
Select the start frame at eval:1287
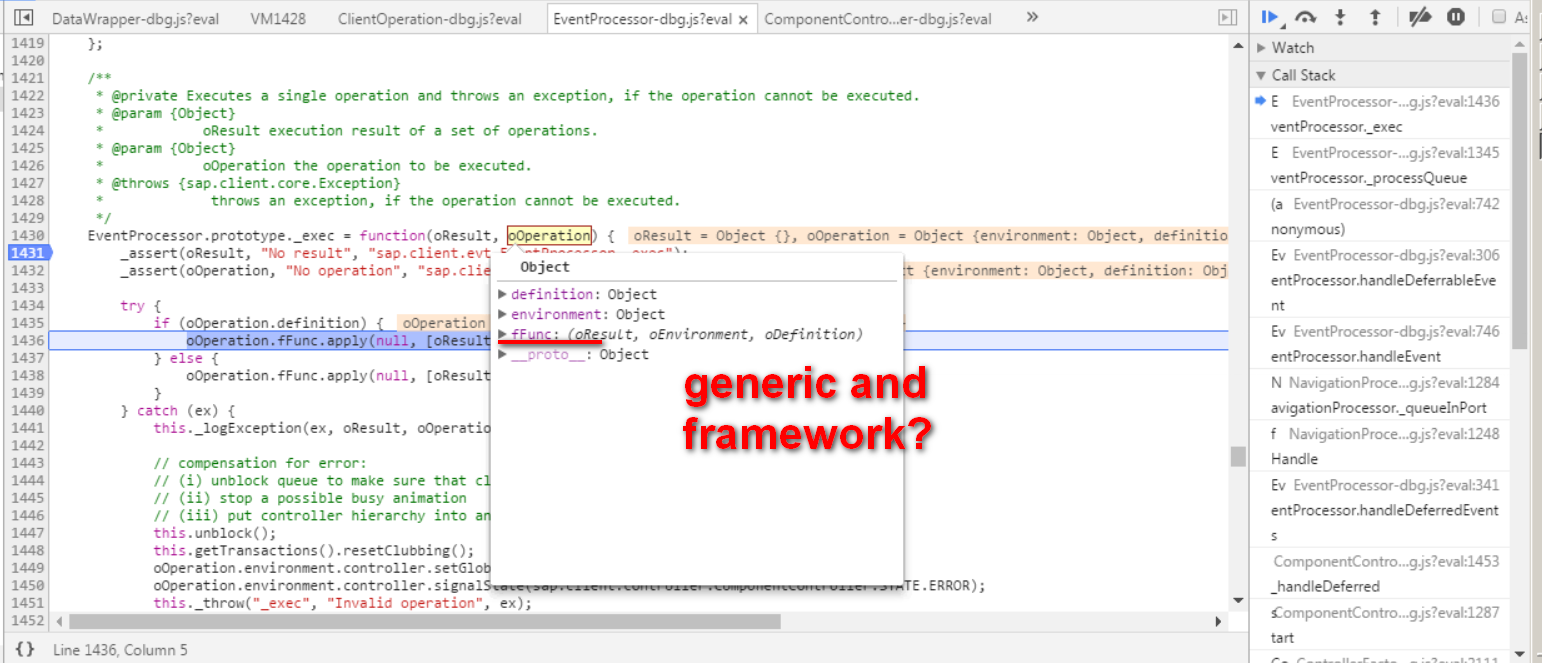(1379, 625)
